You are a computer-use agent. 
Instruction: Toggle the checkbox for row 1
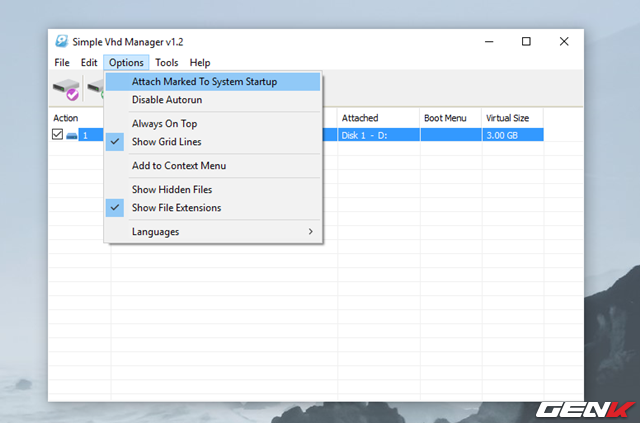[58, 134]
